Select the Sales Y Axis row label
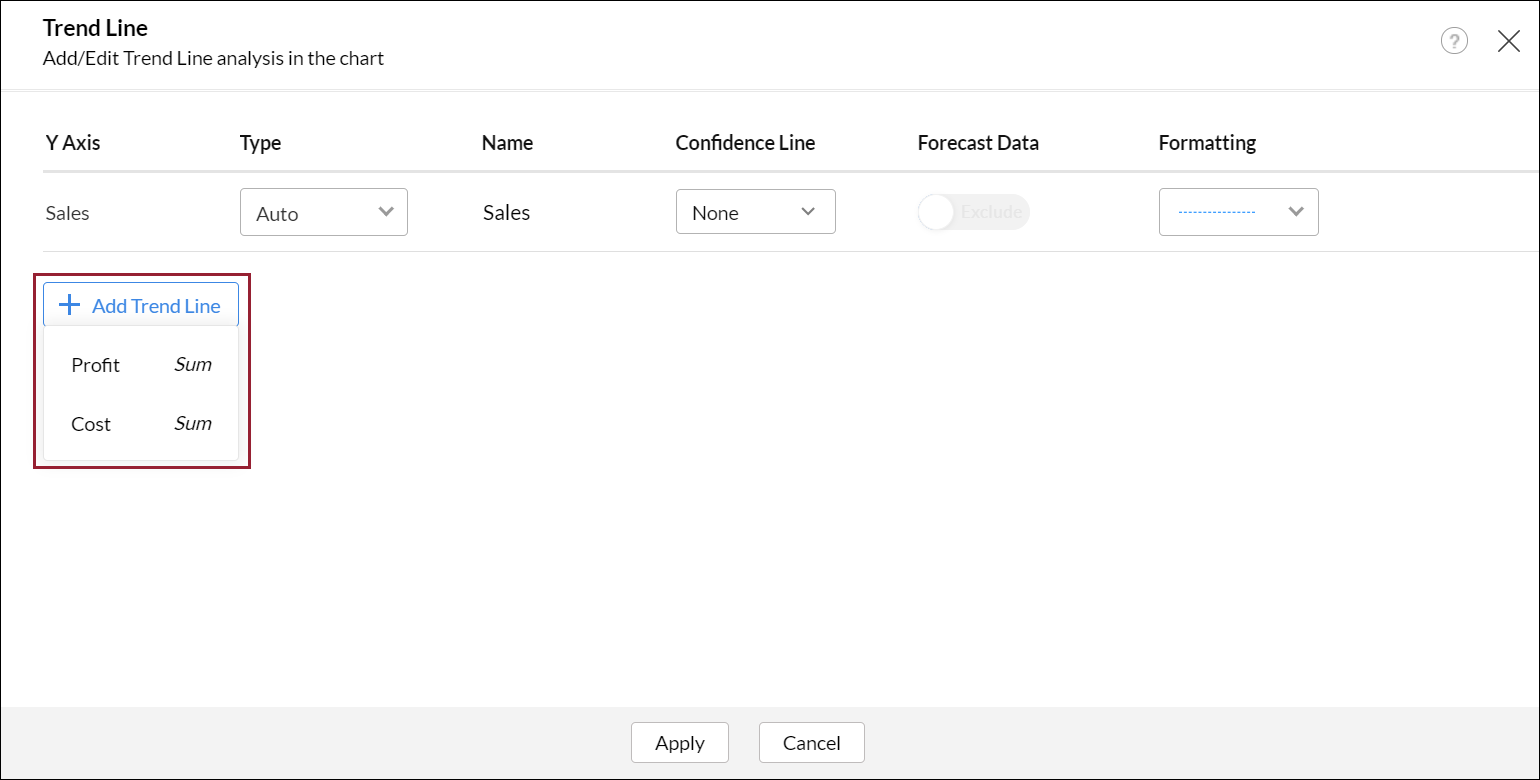This screenshot has width=1540, height=780. 68,213
